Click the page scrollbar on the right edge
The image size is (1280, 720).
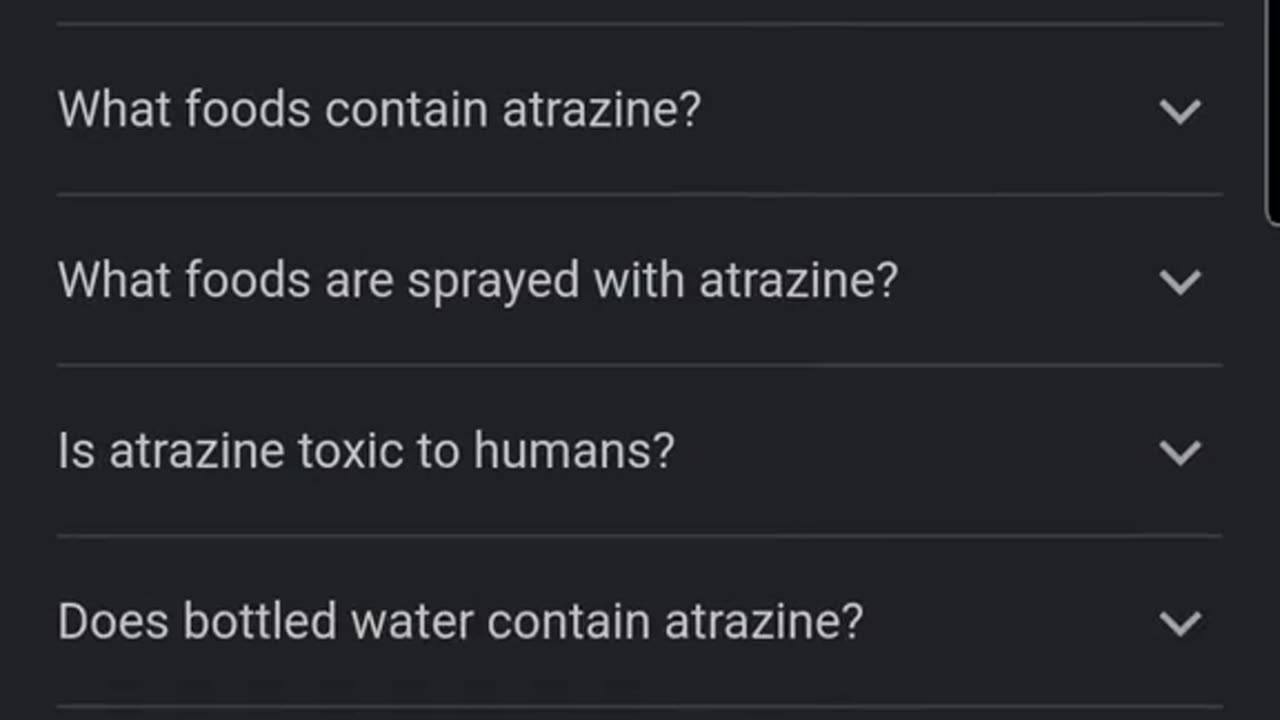tap(1273, 110)
